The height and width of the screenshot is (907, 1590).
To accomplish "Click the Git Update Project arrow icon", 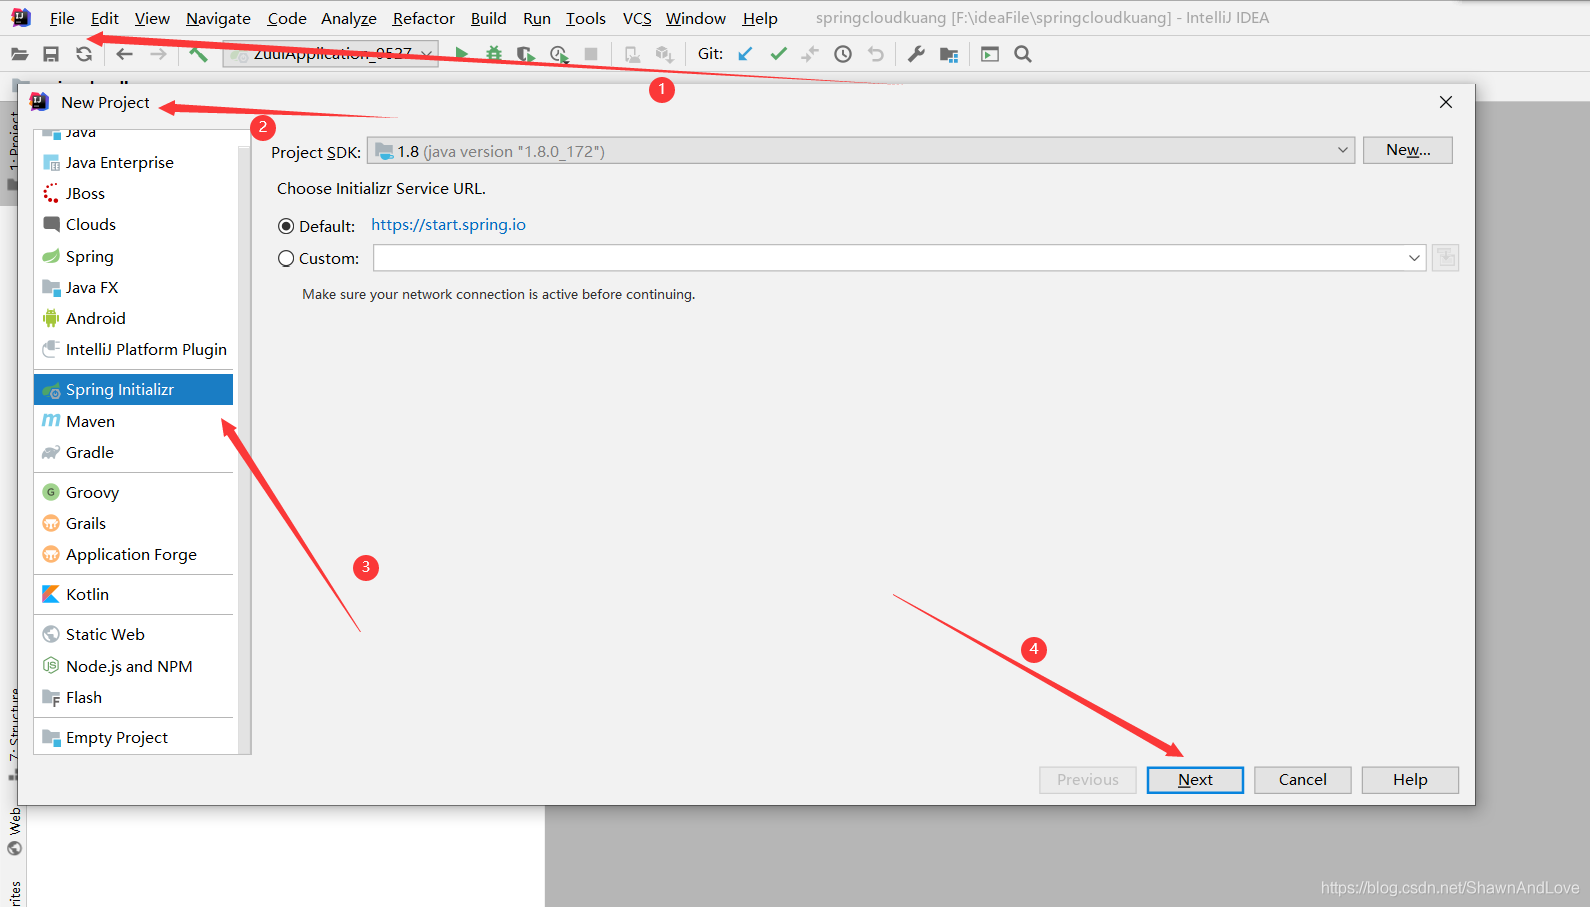I will pos(745,54).
